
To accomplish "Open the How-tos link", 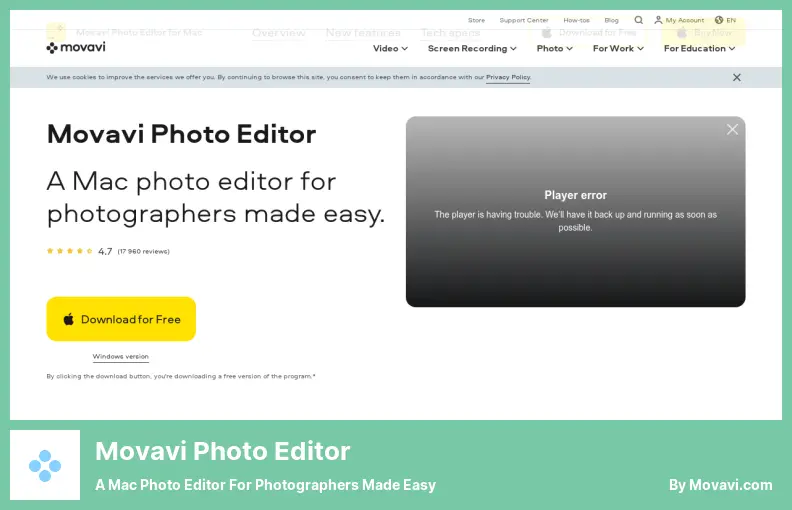I will [576, 20].
